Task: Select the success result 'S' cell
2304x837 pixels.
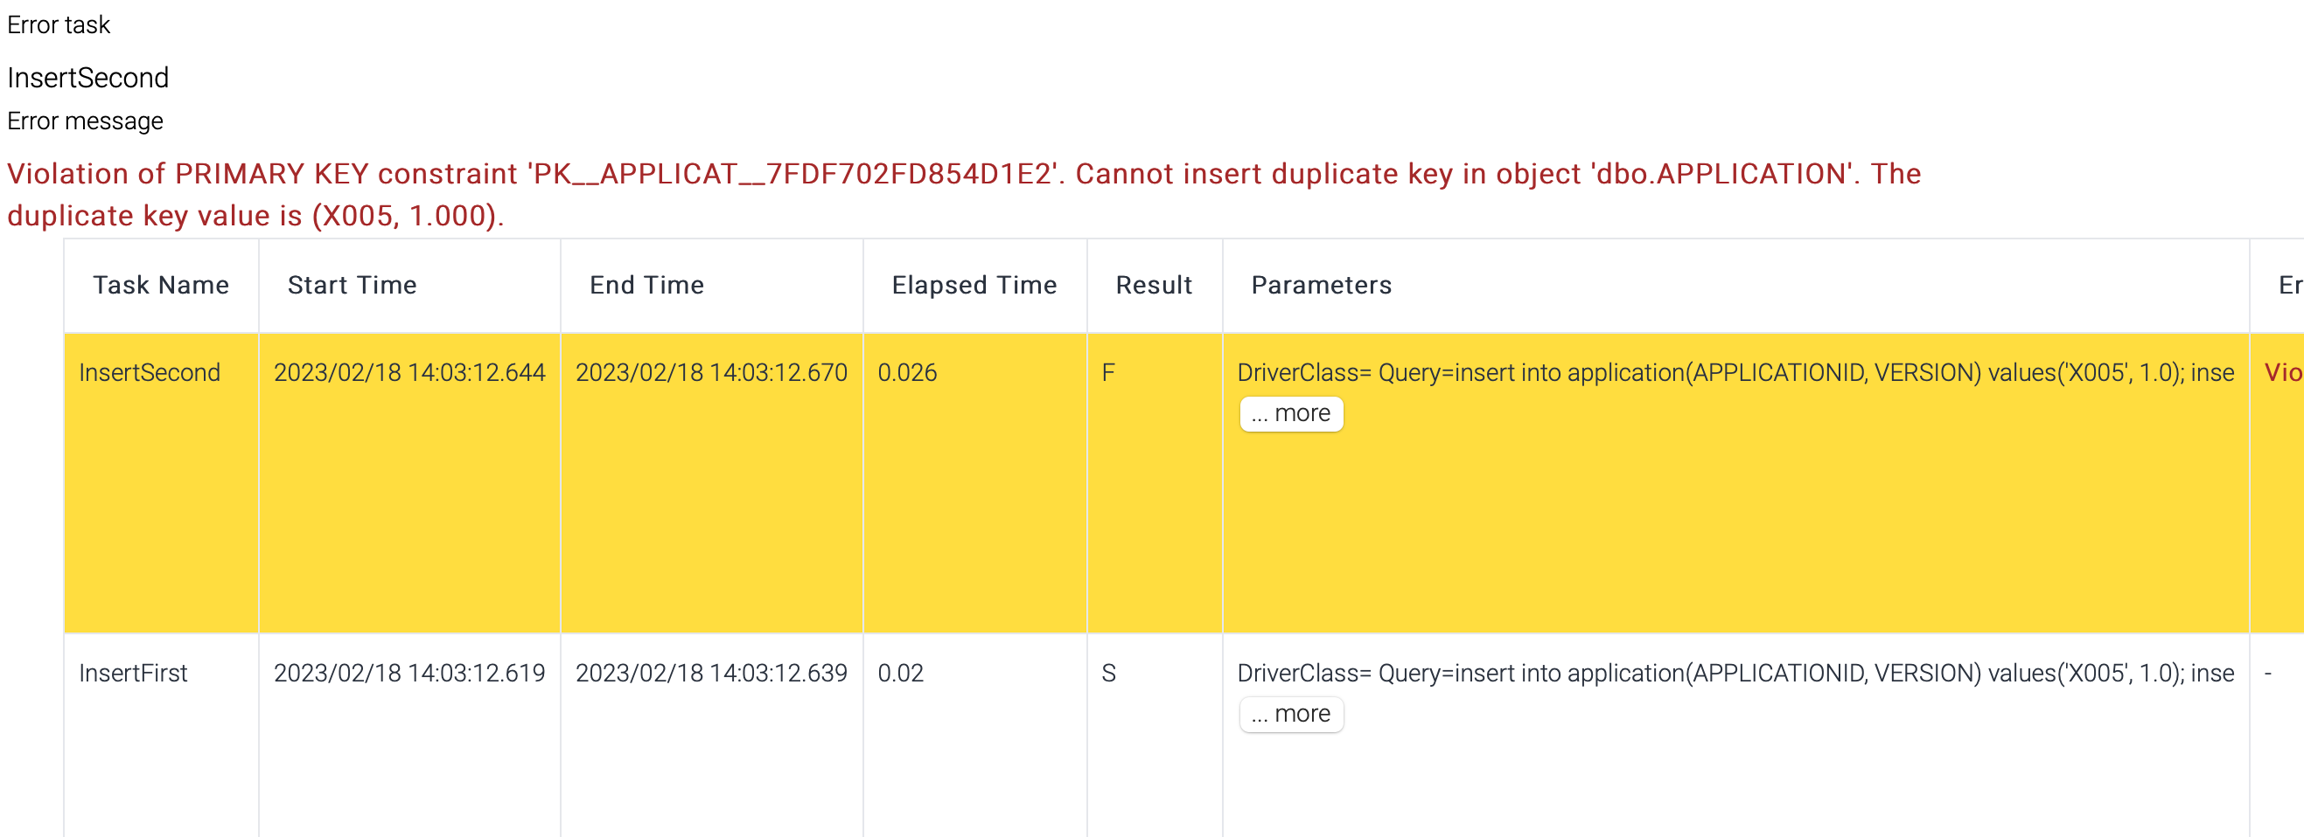Action: click(x=1108, y=673)
